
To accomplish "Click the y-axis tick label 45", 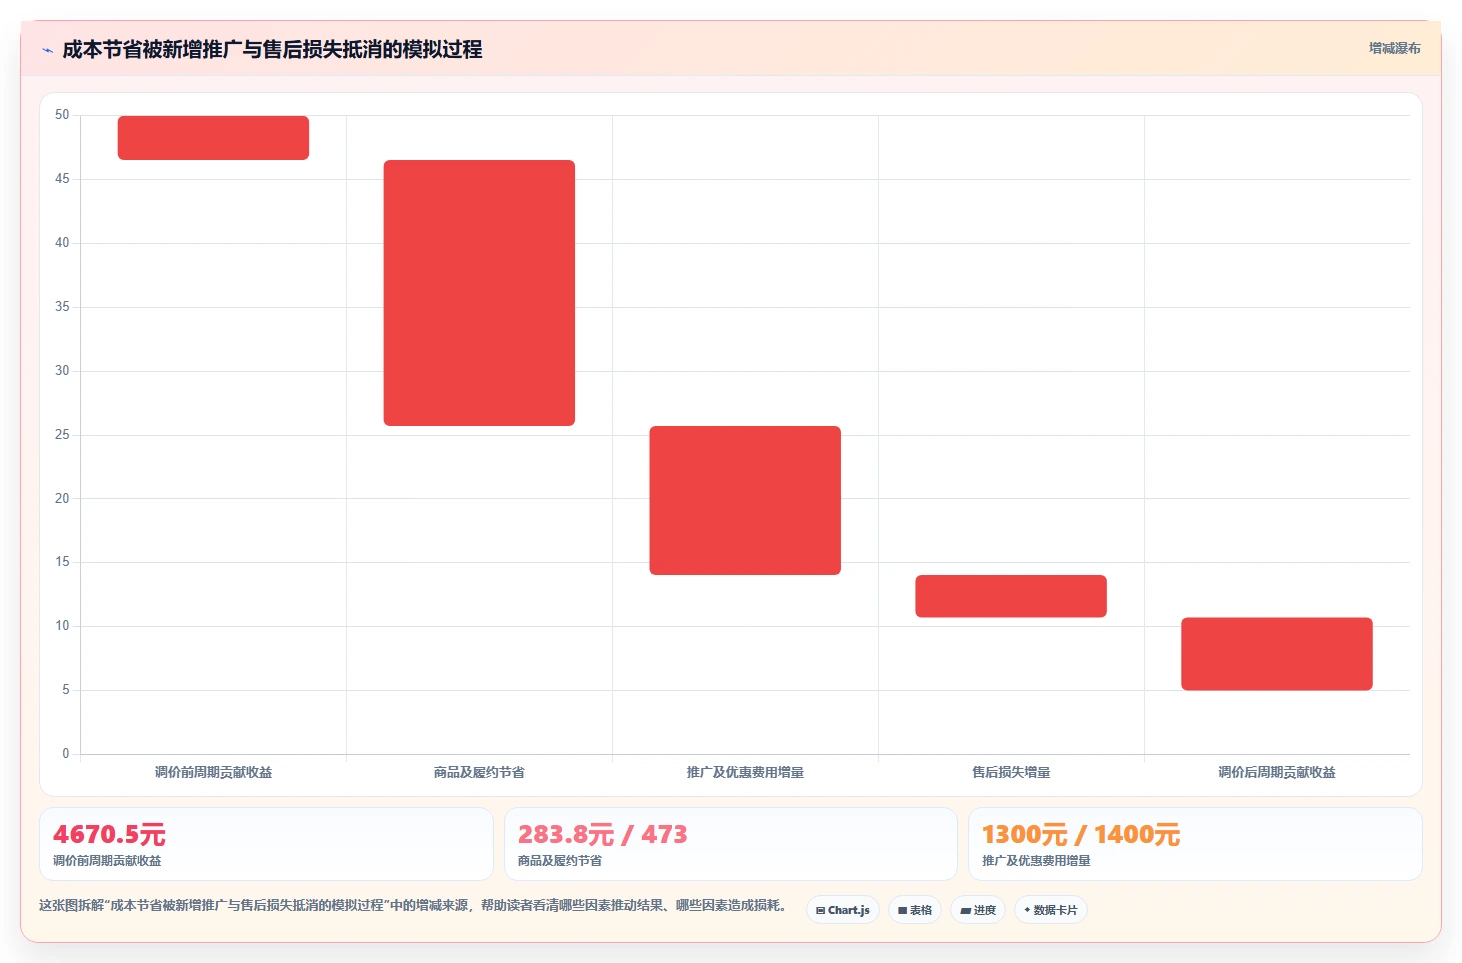I will point(62,179).
